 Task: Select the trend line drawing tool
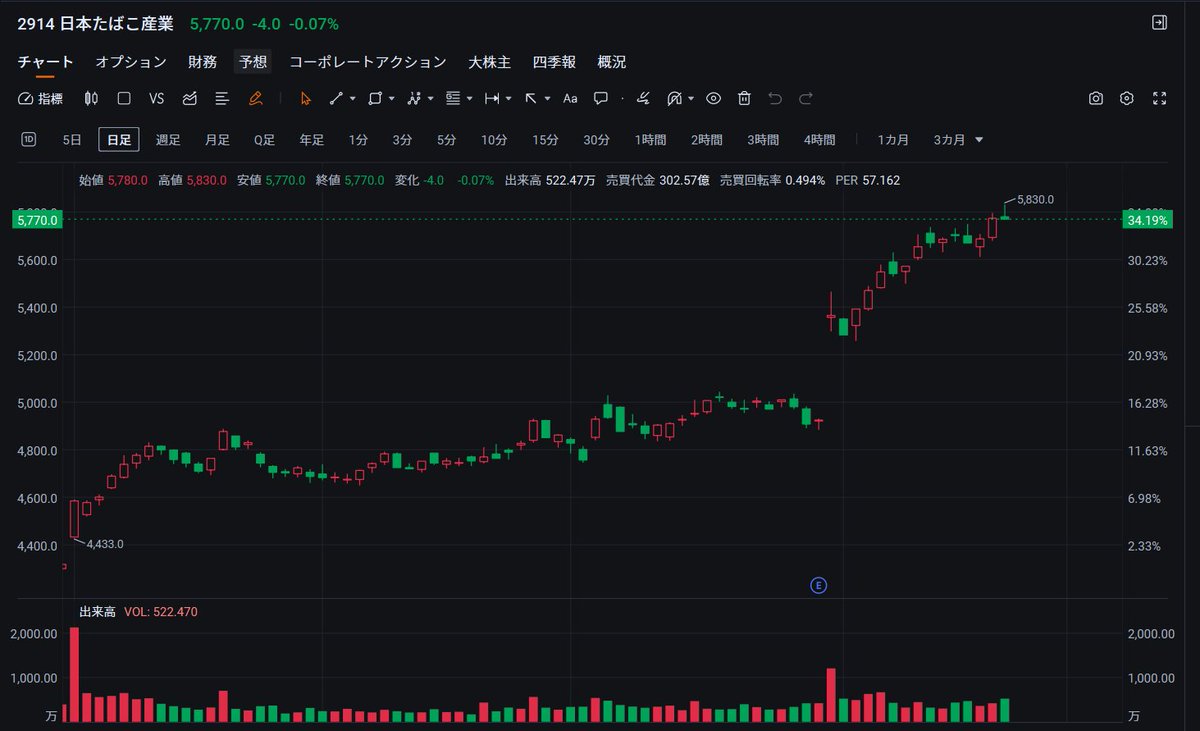pos(337,98)
